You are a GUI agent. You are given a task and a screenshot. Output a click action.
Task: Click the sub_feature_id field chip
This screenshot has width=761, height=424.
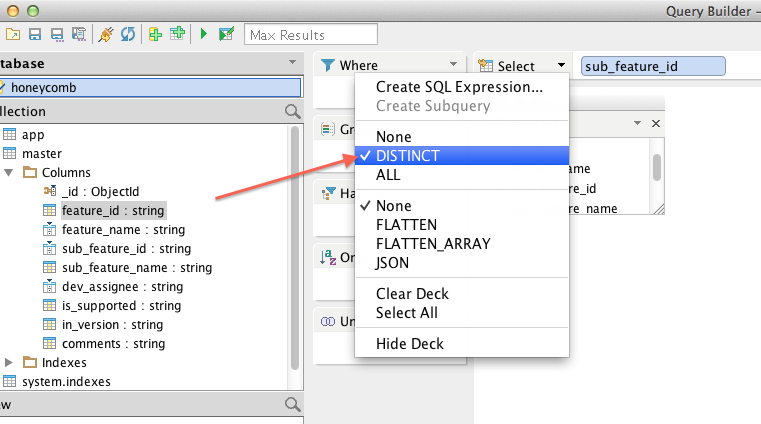pyautogui.click(x=652, y=66)
